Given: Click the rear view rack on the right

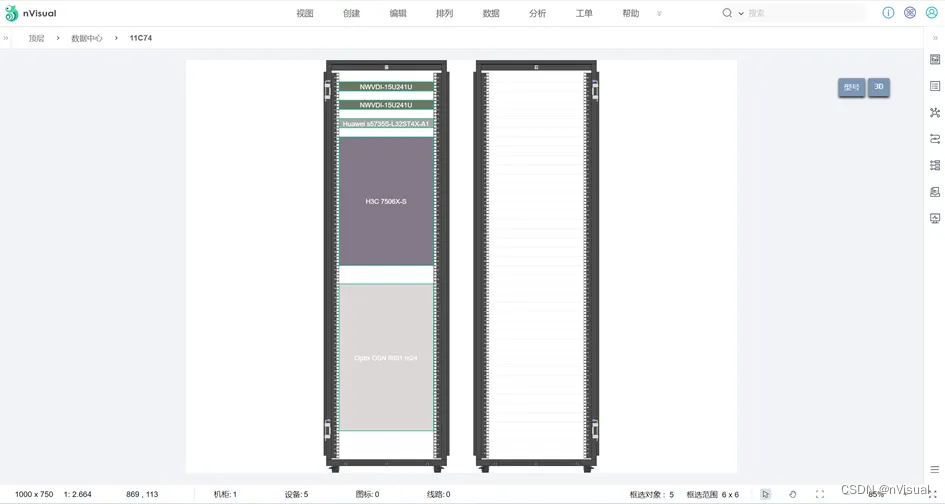Looking at the screenshot, I should [536, 266].
